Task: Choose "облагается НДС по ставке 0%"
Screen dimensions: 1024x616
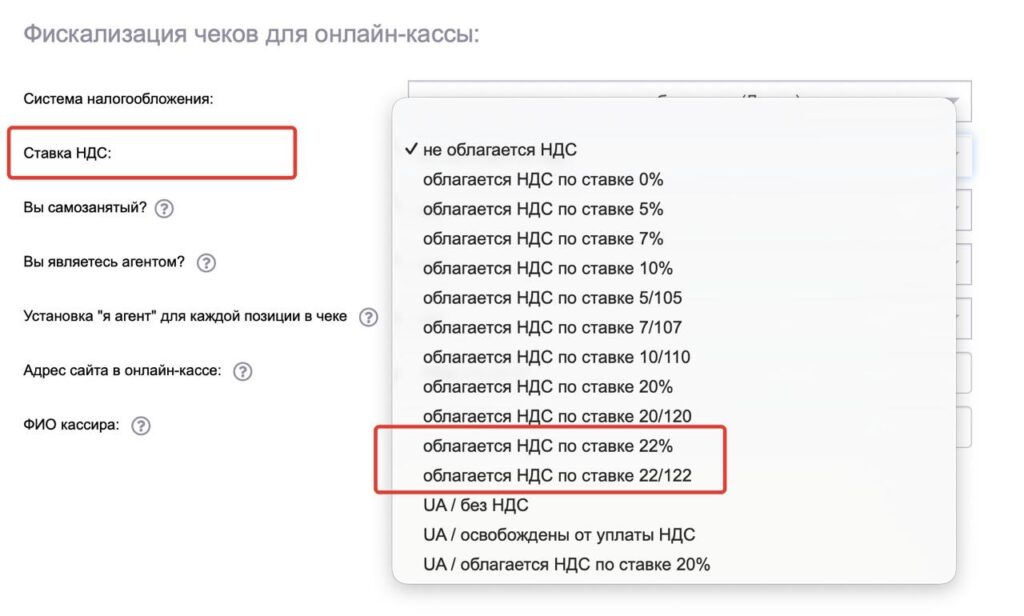Action: click(543, 180)
